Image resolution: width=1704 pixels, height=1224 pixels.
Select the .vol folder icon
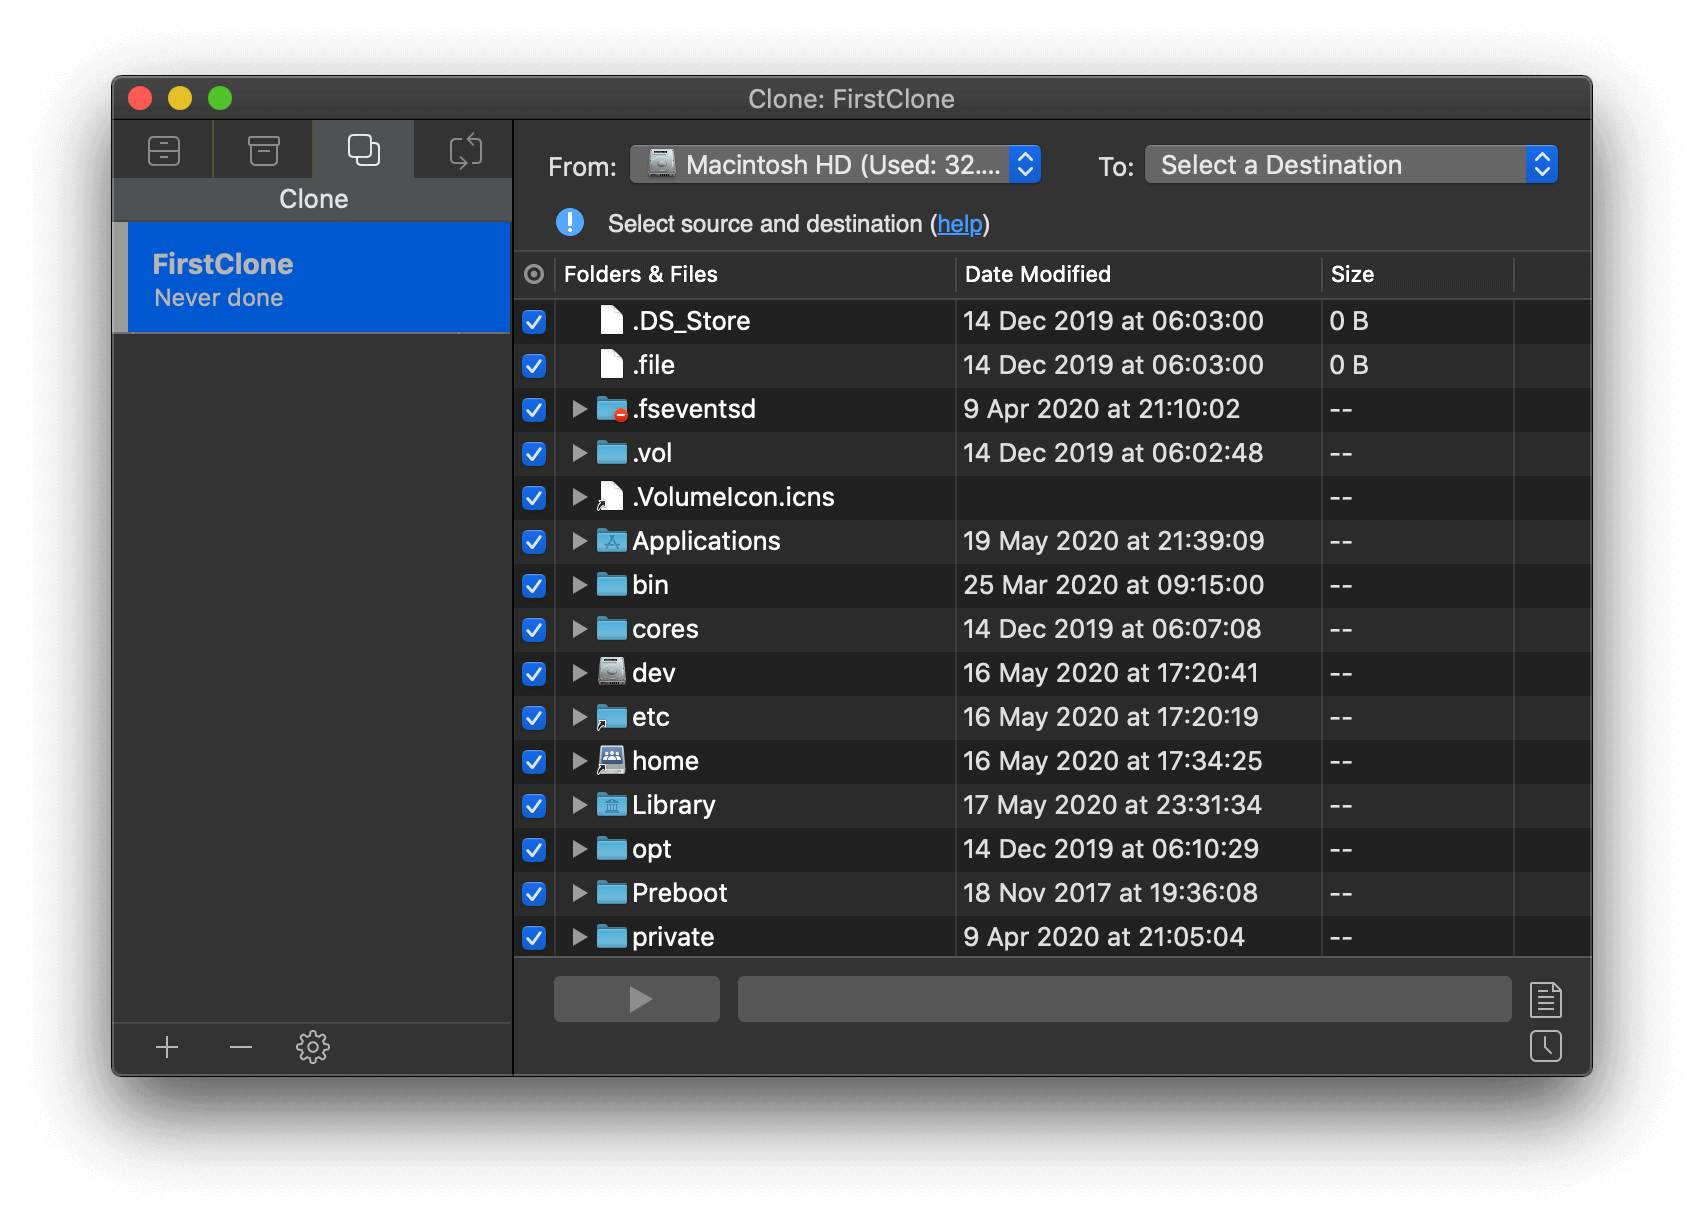pyautogui.click(x=612, y=453)
